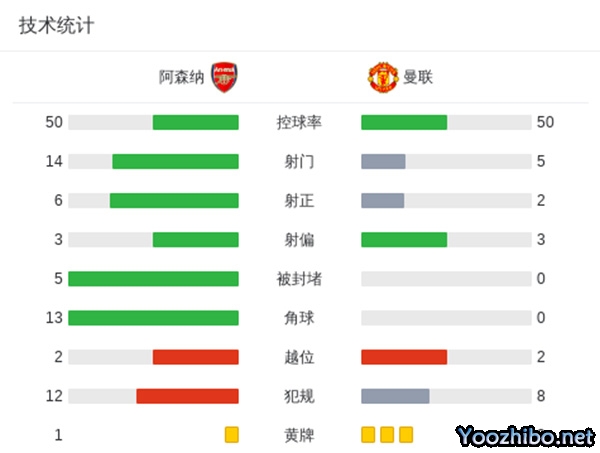The image size is (600, 453).
Task: Select the 控球率 stat label
Action: click(x=299, y=123)
